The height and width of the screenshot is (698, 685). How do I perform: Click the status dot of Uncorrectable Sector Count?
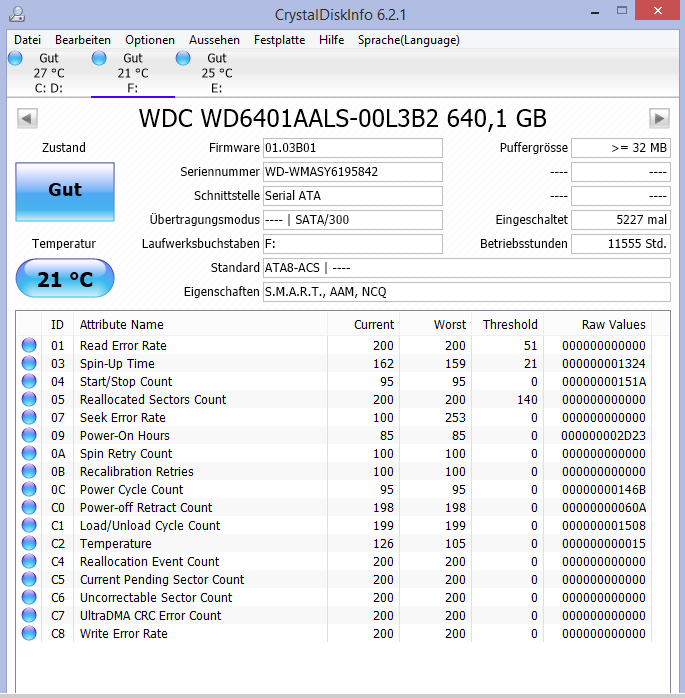pos(29,597)
